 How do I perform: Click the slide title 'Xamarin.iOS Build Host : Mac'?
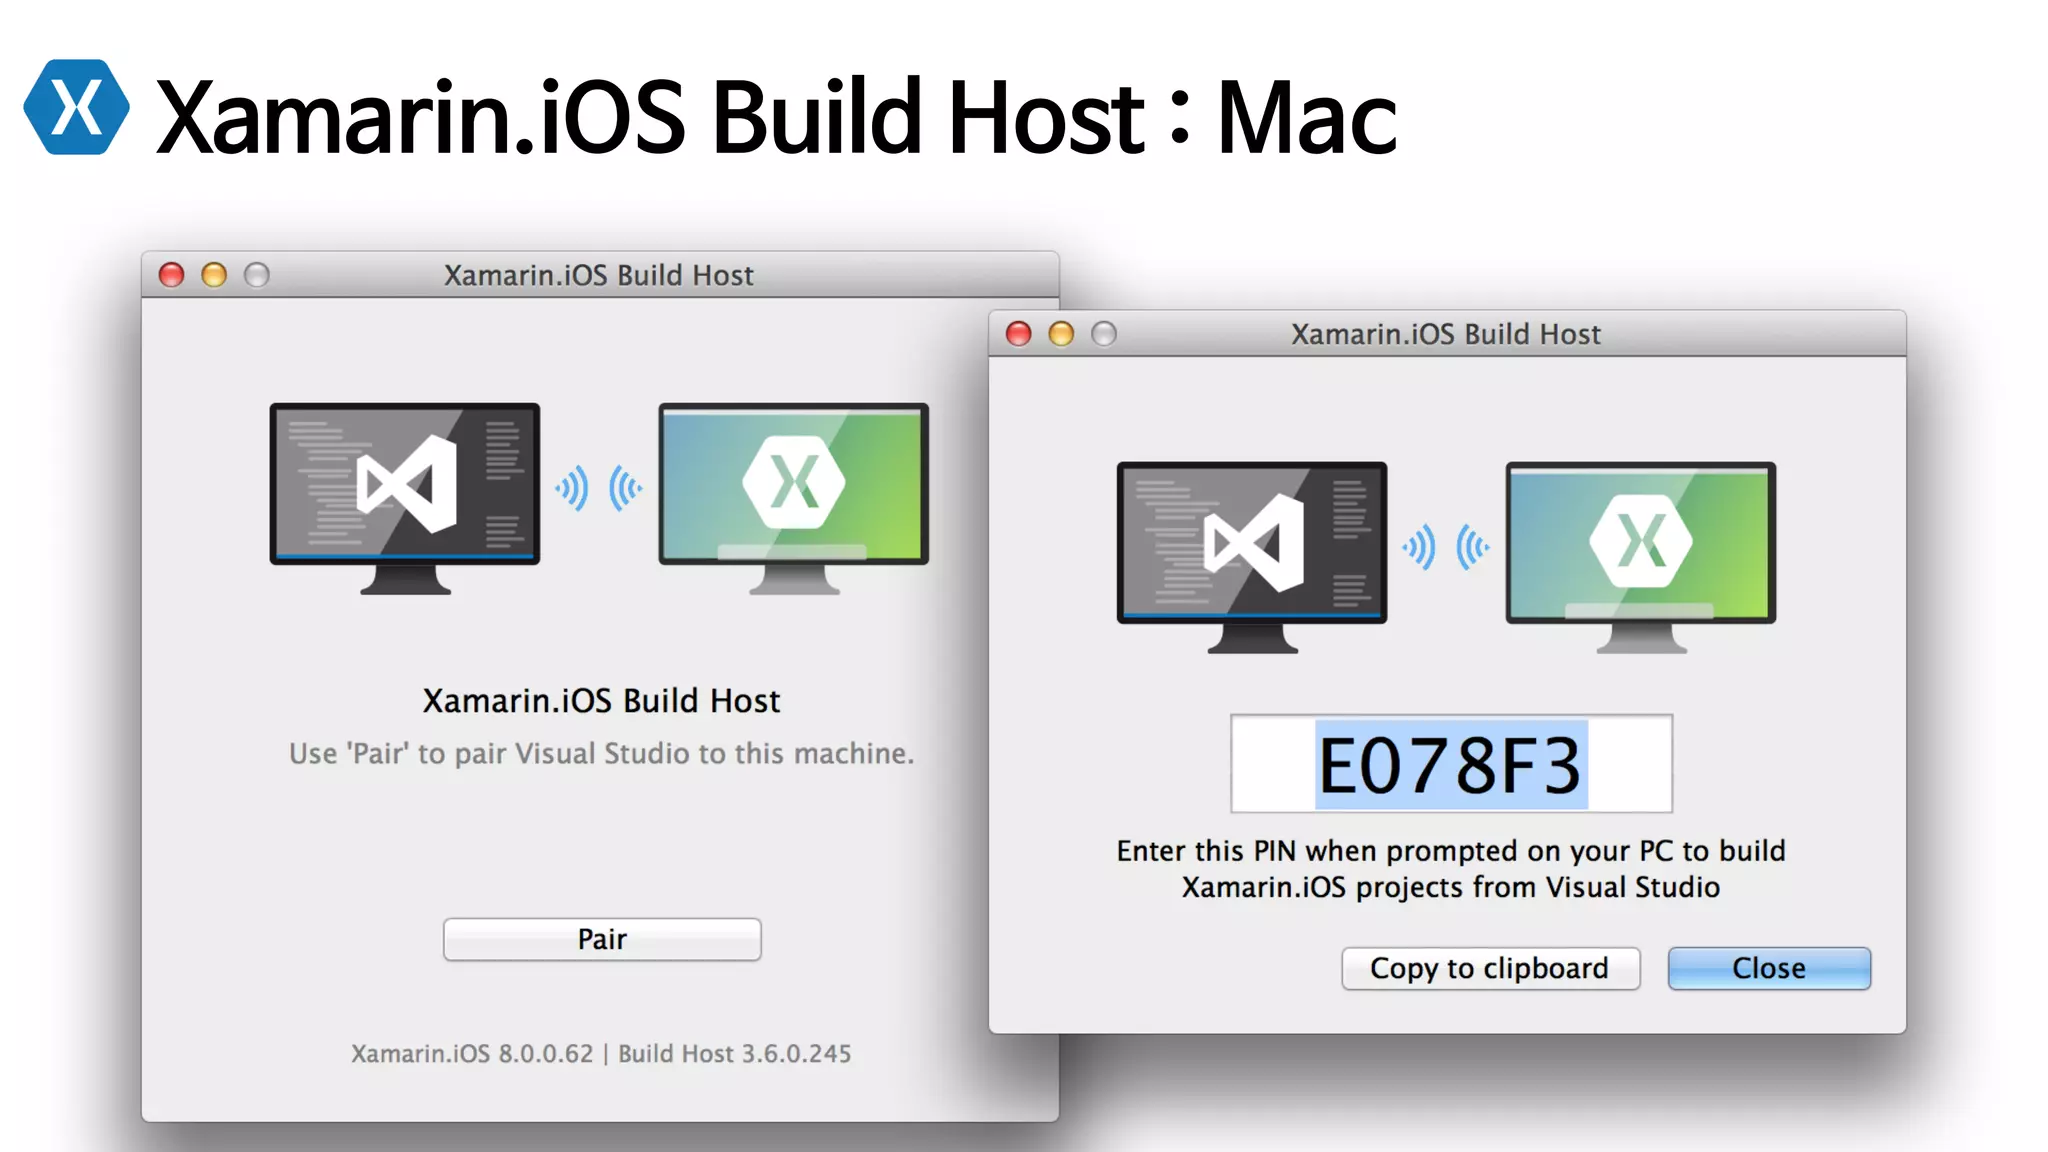pos(777,117)
